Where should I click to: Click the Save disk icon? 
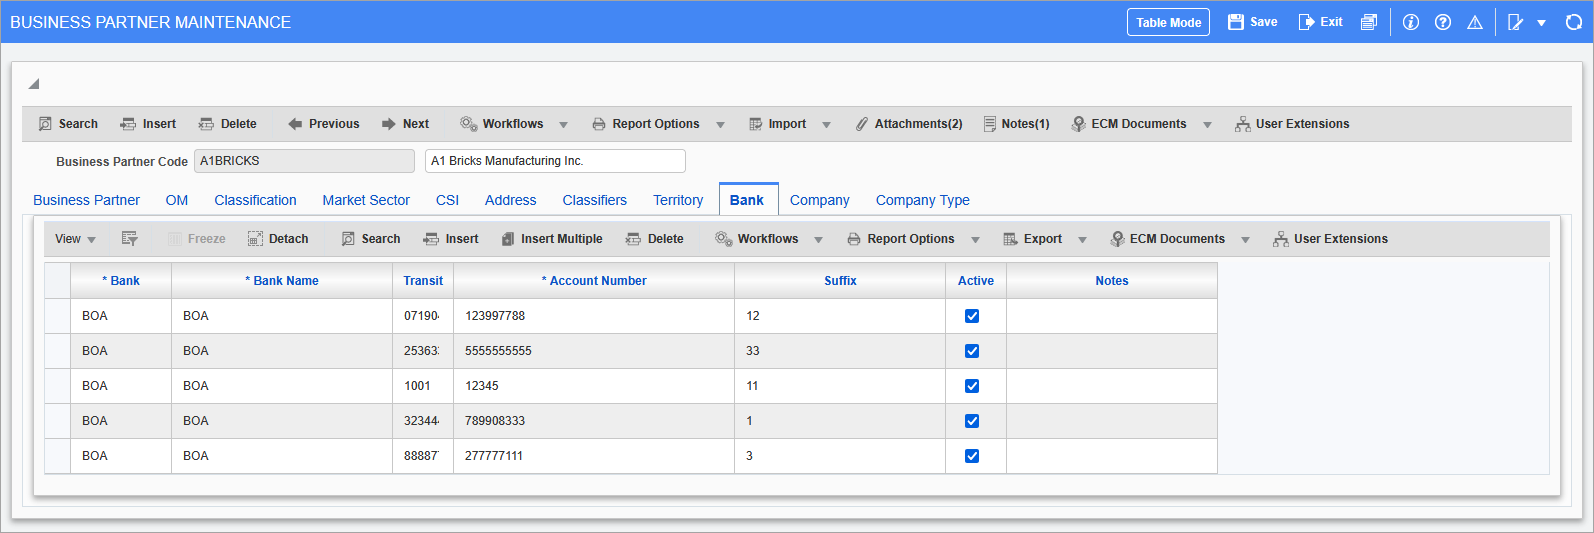coord(1236,22)
